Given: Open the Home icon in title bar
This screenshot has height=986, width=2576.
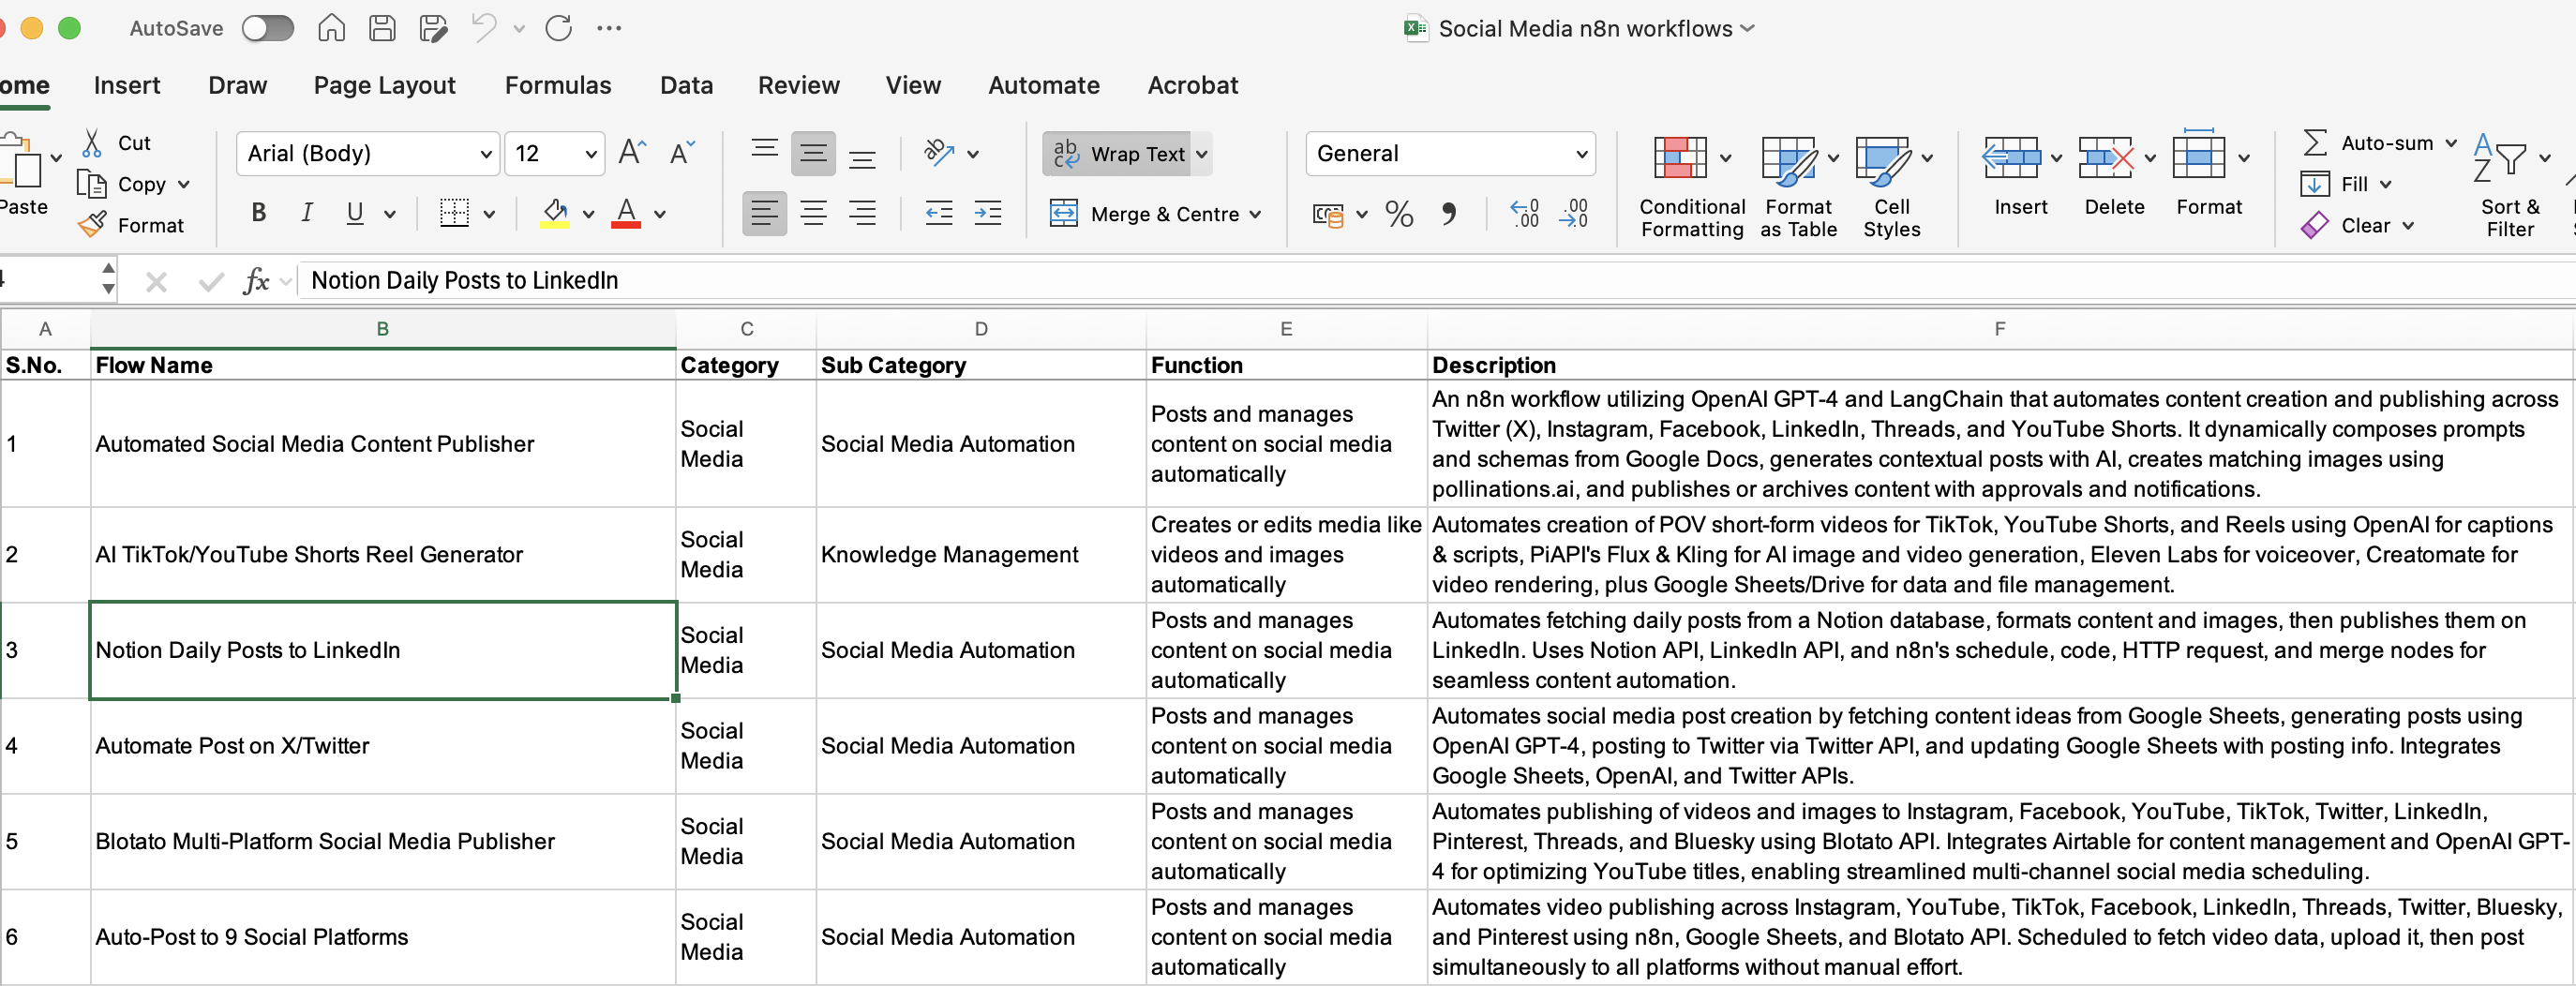Looking at the screenshot, I should point(331,28).
